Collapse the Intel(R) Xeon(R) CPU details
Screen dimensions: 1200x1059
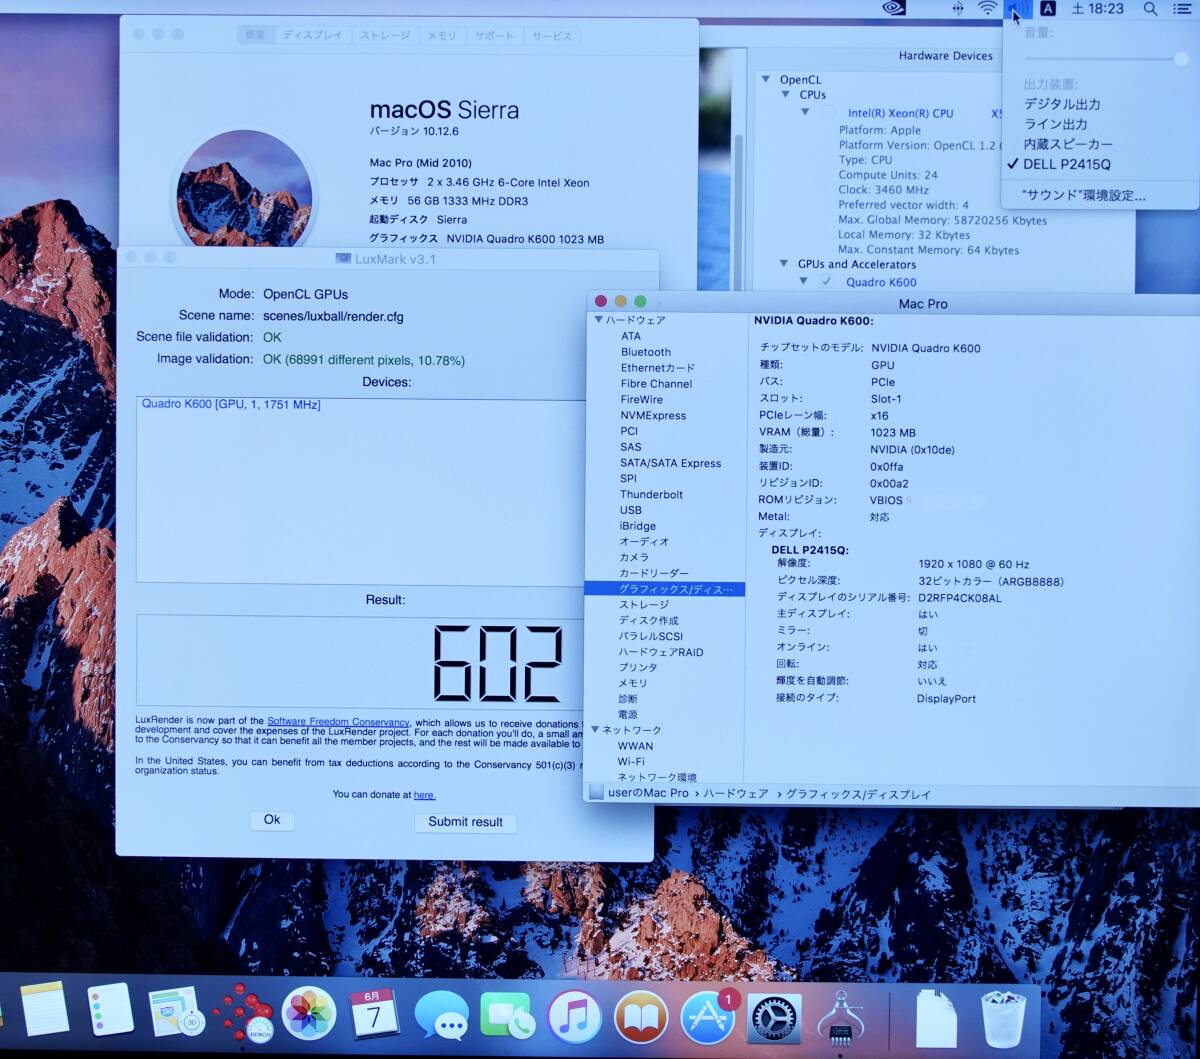point(805,113)
